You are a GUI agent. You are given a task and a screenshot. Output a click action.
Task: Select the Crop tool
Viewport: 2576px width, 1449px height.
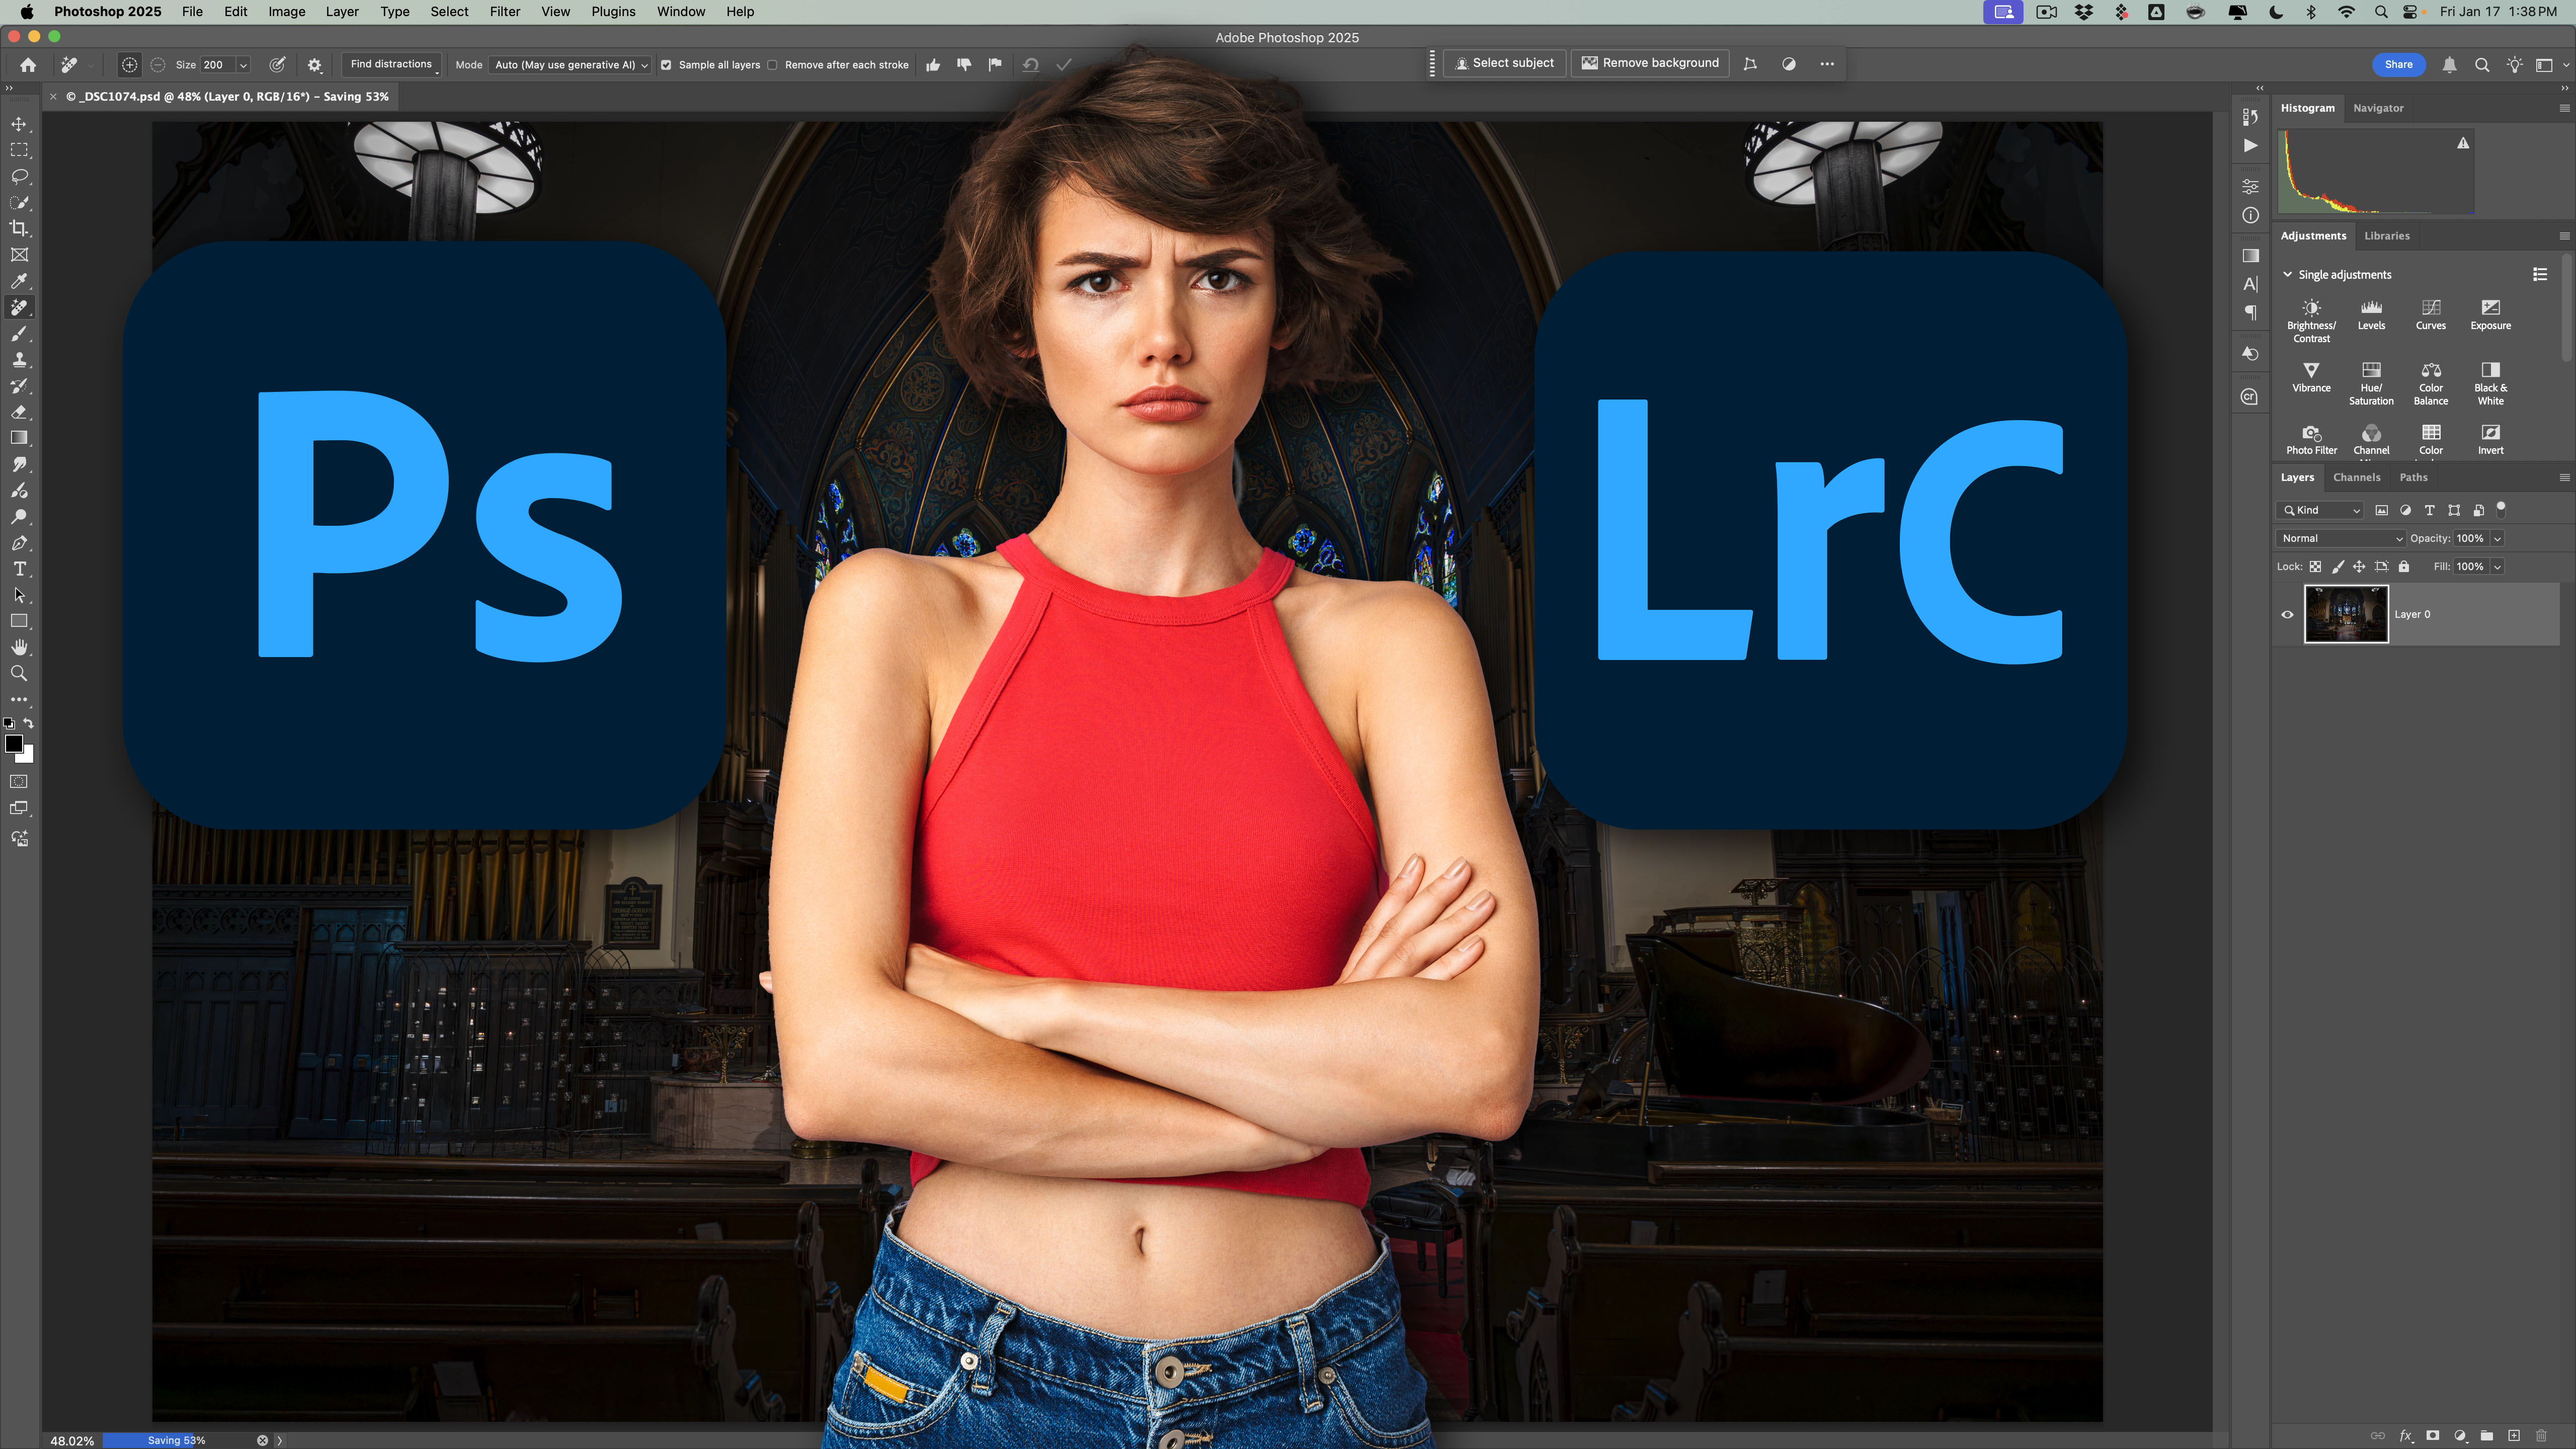pos(19,229)
